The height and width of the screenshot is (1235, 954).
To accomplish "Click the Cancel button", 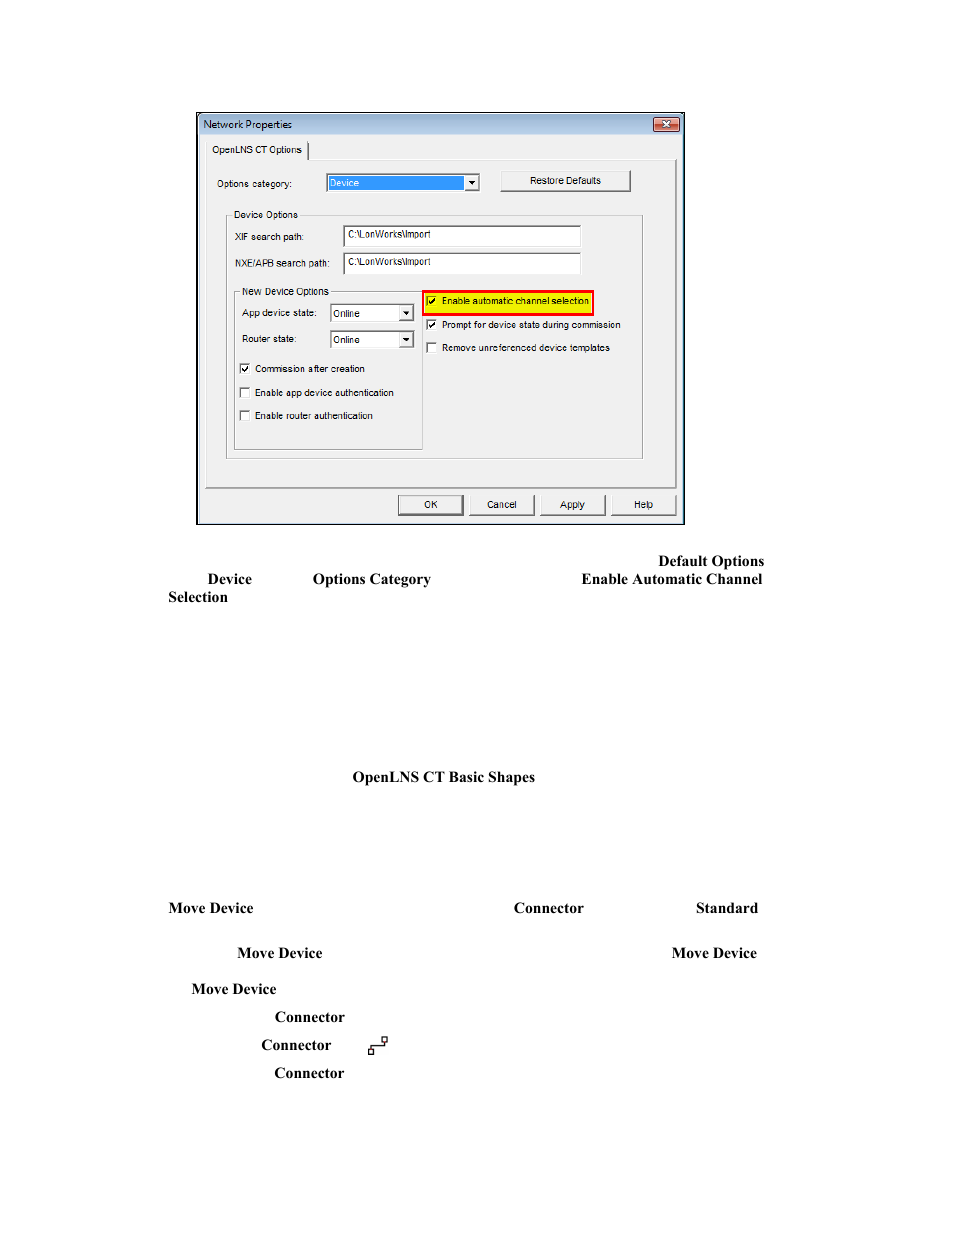I will pyautogui.click(x=502, y=505).
